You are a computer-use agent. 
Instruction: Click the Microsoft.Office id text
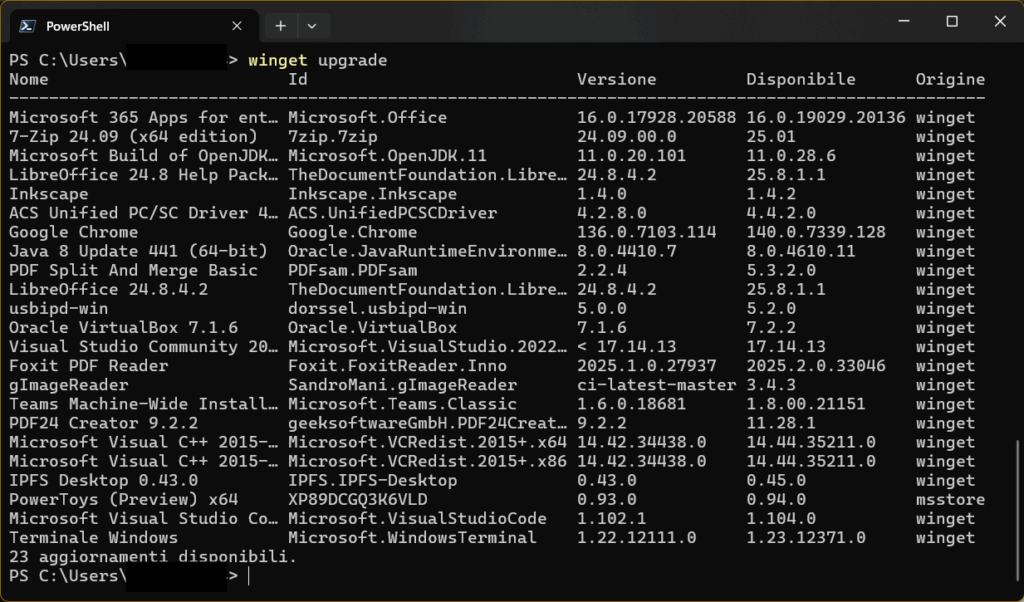point(368,118)
